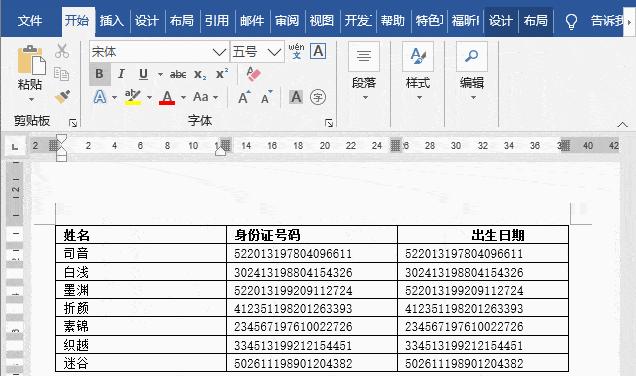Click the Copy icon in clipboard group
636x376 pixels.
(x=61, y=74)
